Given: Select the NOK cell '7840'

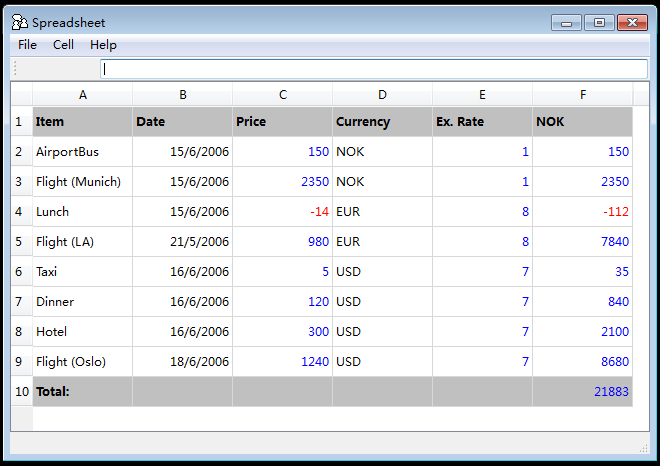Looking at the screenshot, I should pyautogui.click(x=583, y=242).
